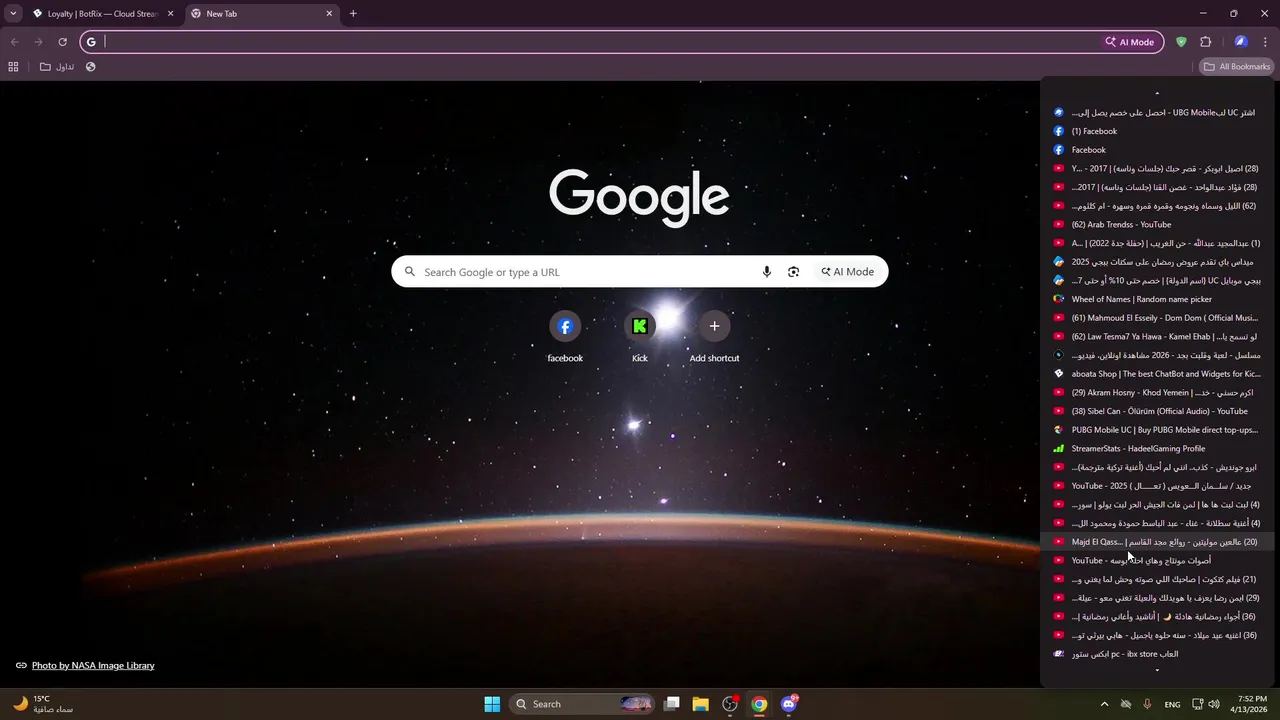Open the (1) Facebook bookmark
The width and height of the screenshot is (1280, 720).
point(1157,131)
